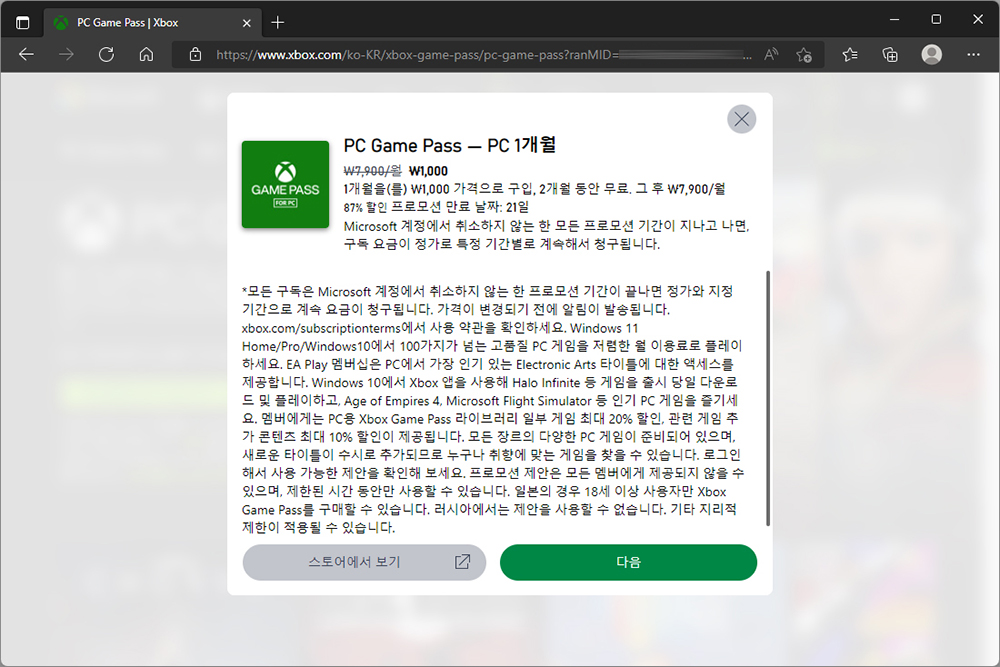Click the green 다음 button

628,562
